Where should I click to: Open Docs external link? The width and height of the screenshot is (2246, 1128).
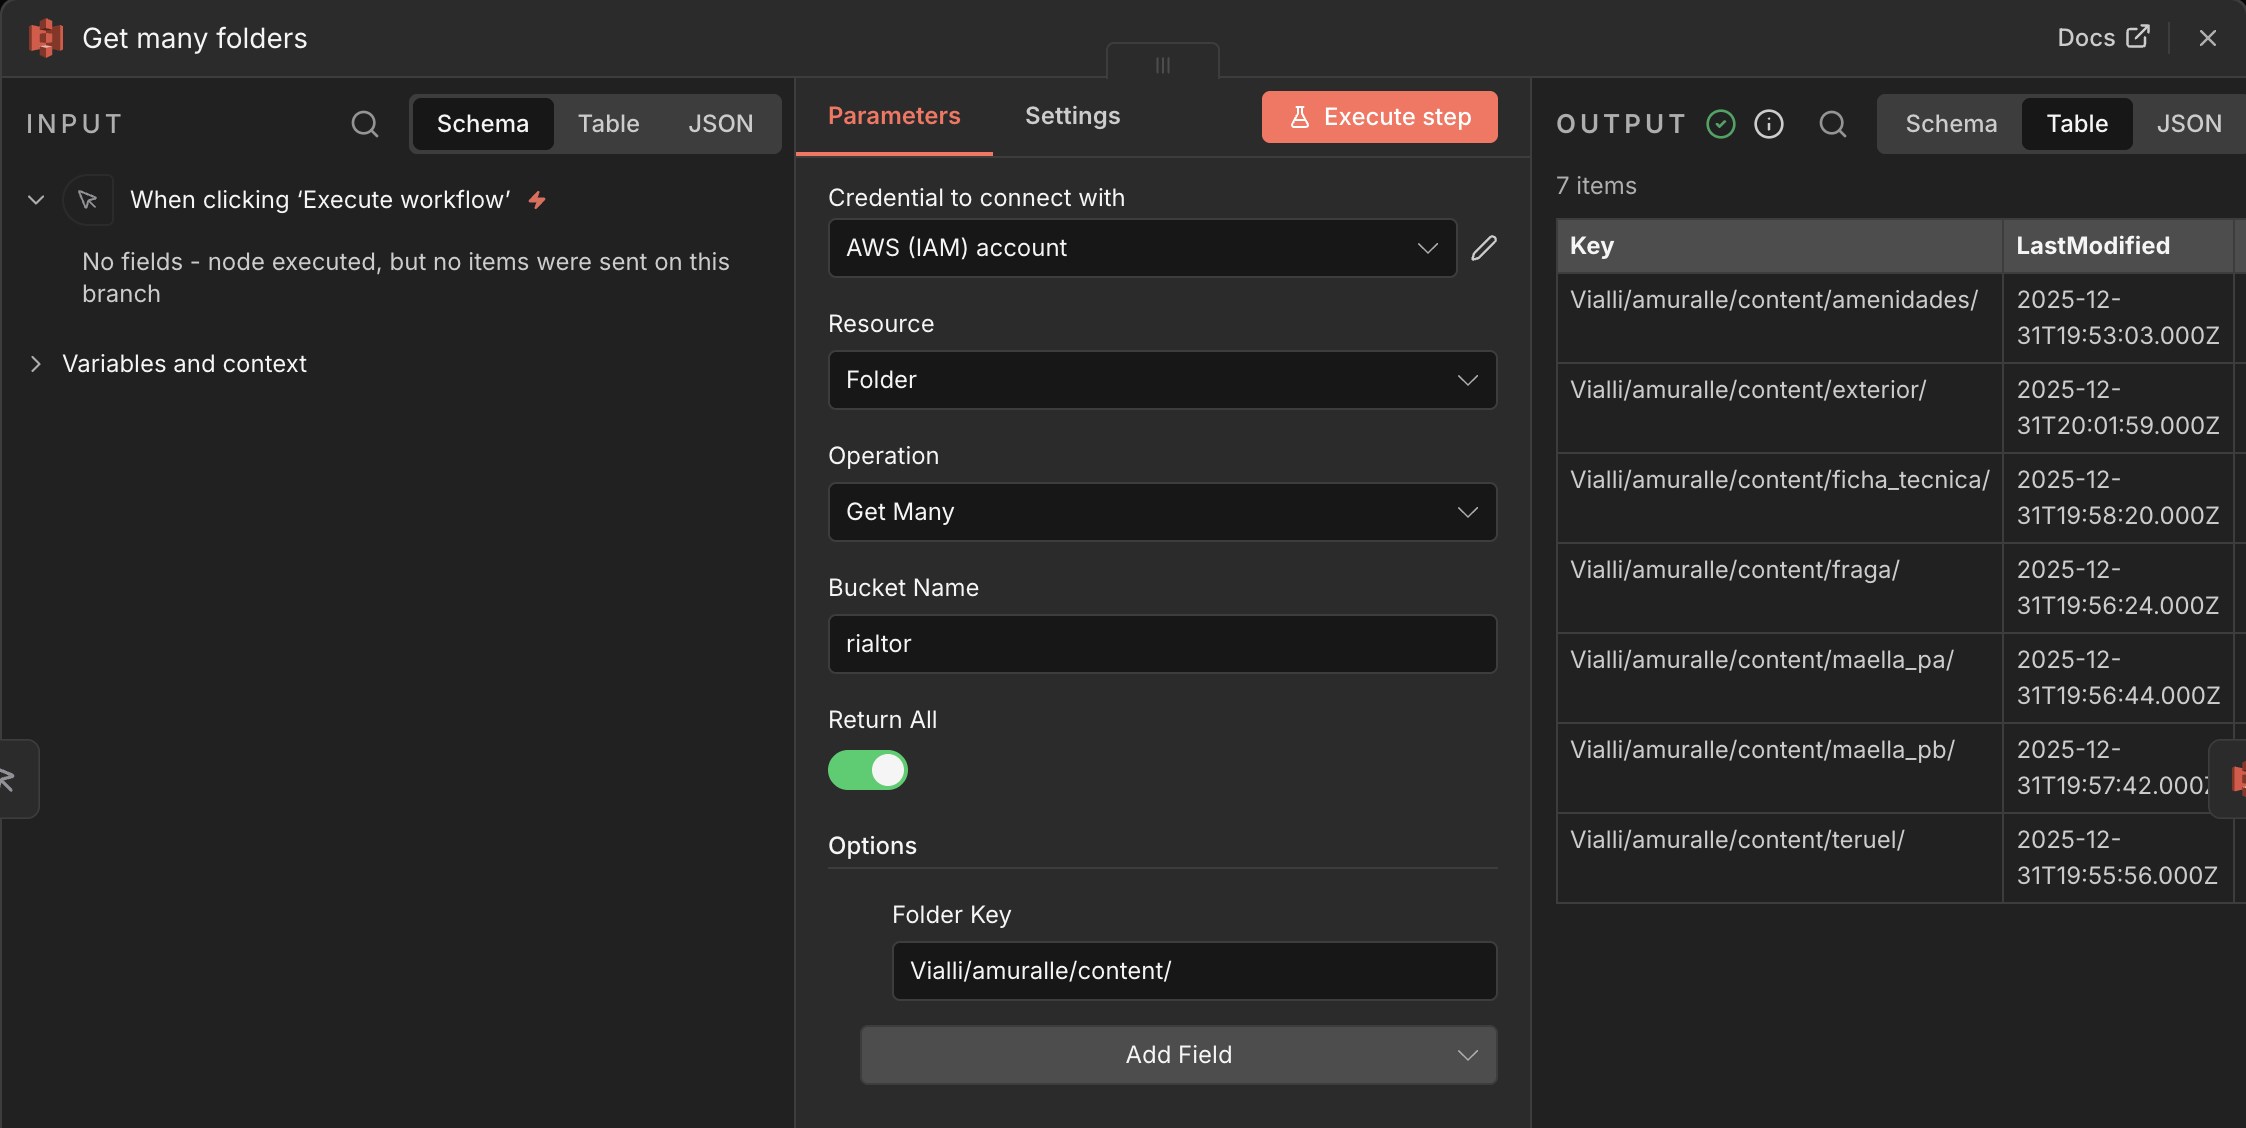click(2102, 38)
